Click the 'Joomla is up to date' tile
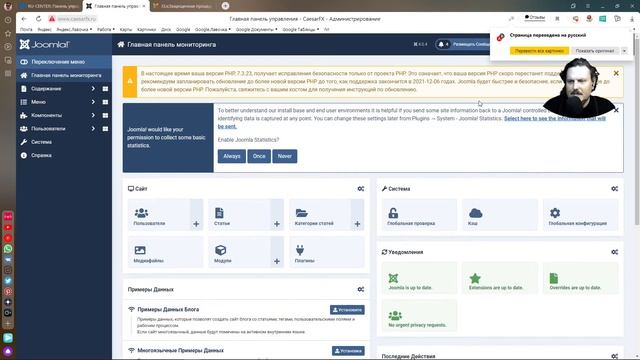This screenshot has height=360, width=640. point(420,278)
